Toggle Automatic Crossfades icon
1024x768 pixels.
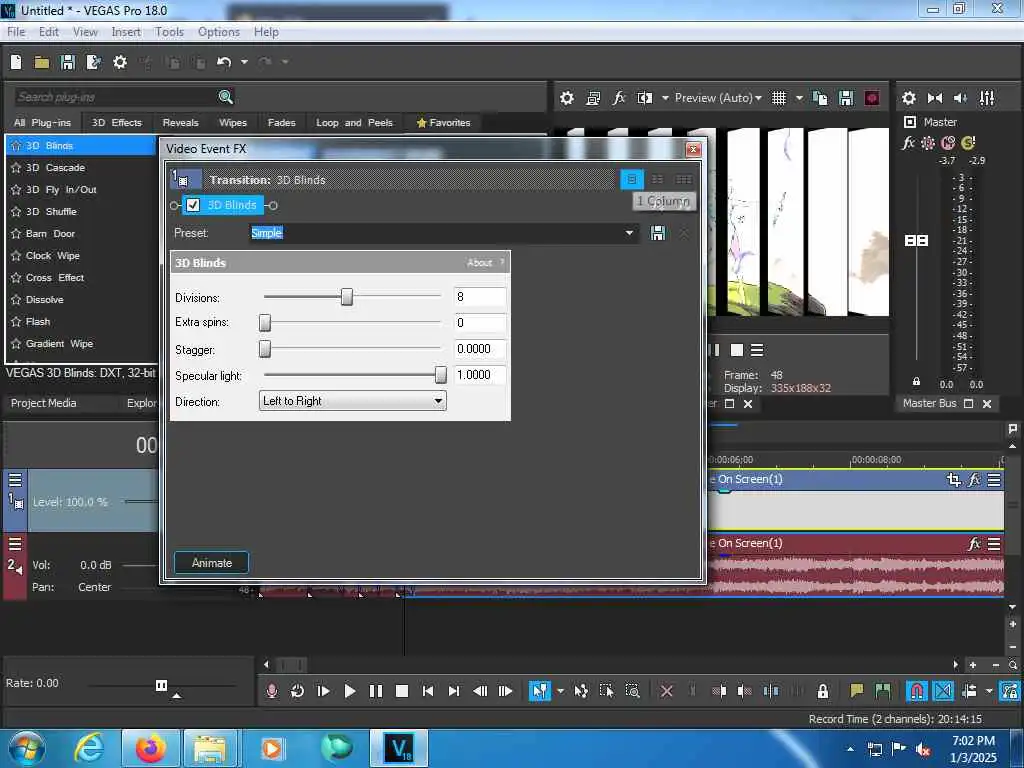point(943,691)
